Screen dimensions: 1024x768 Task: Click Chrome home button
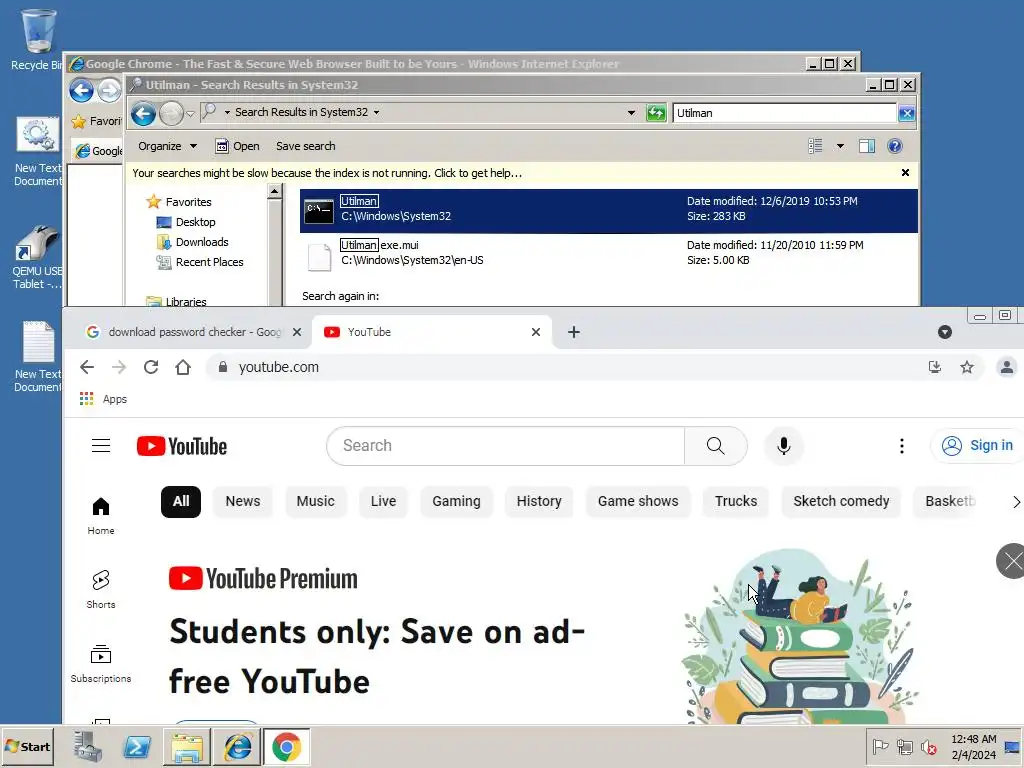pyautogui.click(x=183, y=367)
